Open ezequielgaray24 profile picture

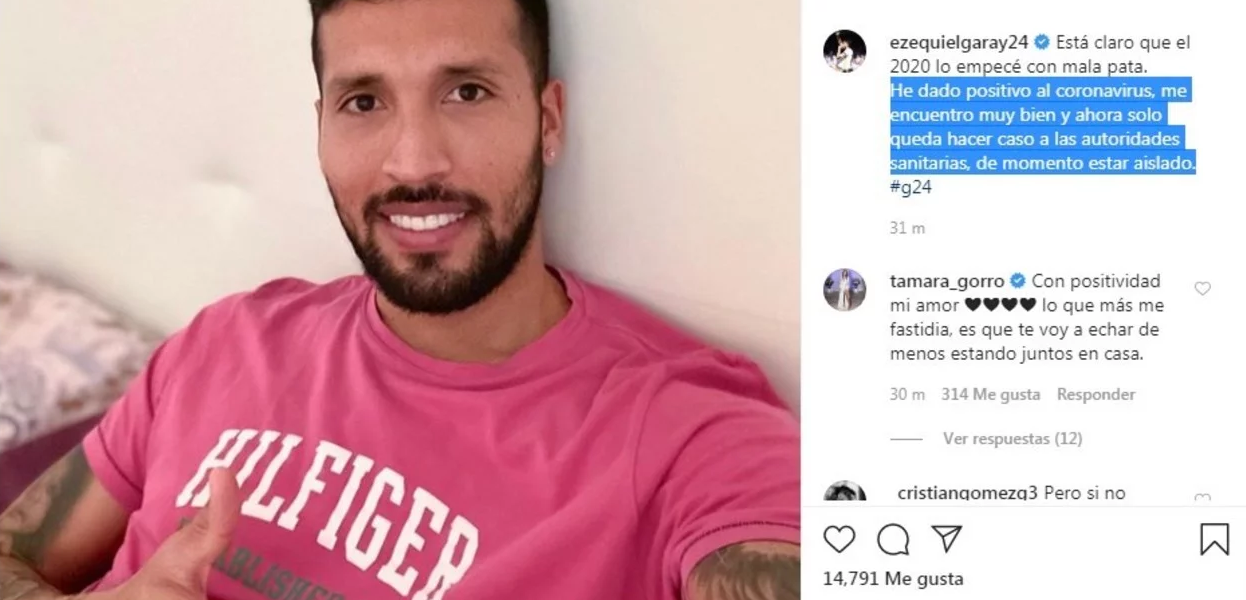click(844, 51)
